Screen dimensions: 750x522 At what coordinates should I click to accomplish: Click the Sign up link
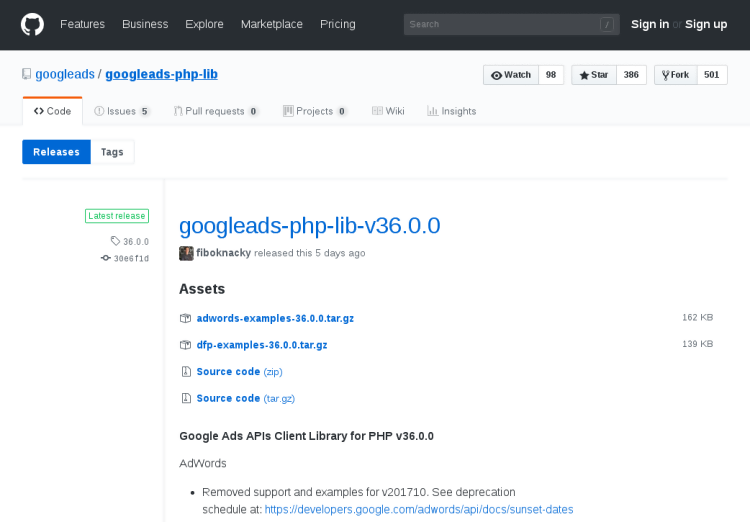[706, 24]
